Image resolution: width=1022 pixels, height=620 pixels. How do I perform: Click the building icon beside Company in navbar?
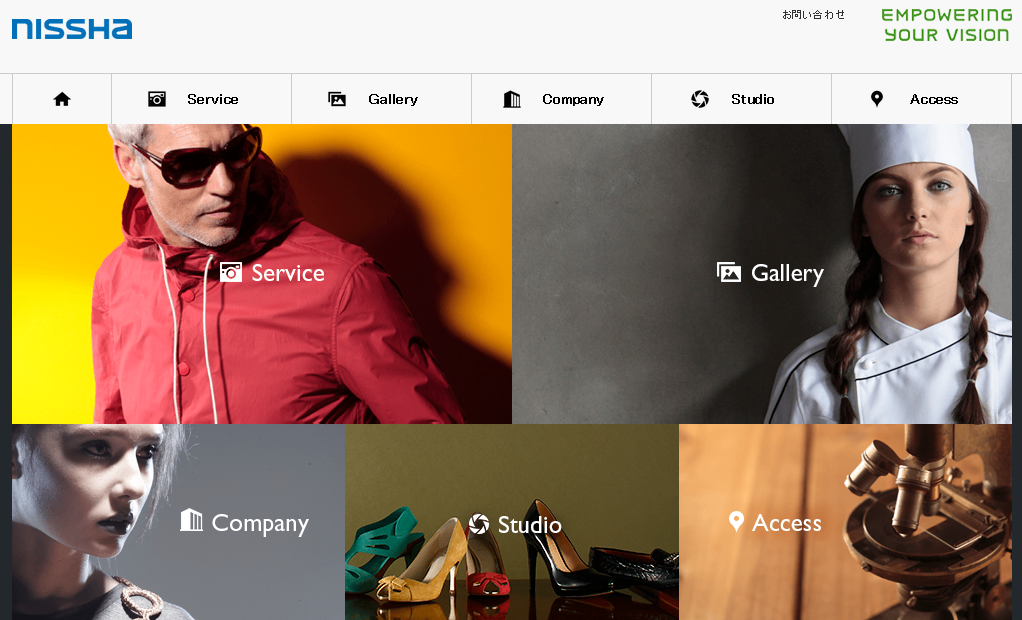point(512,99)
